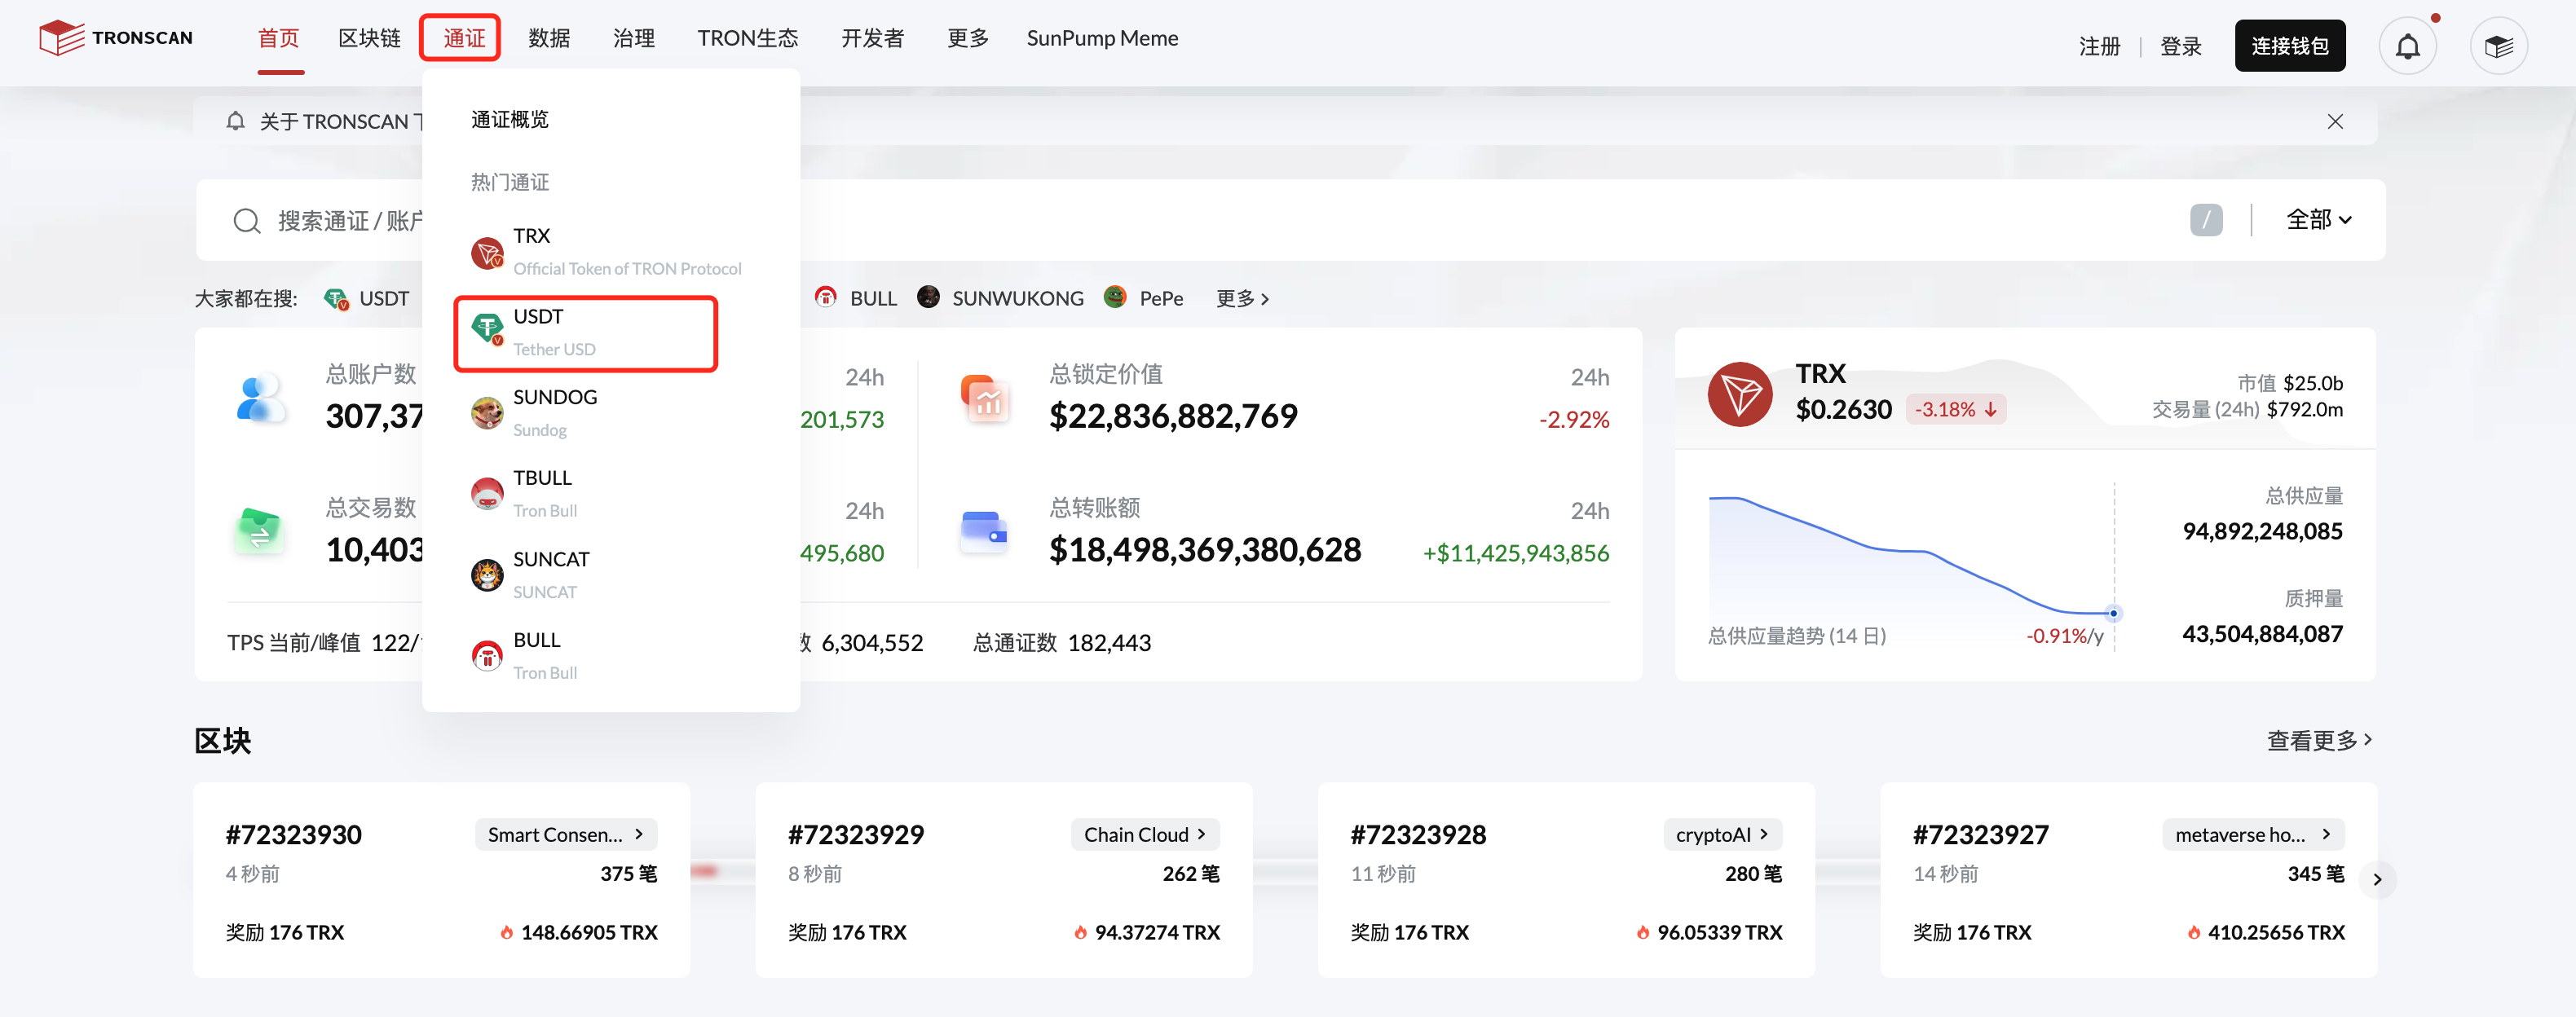Click 查看更多 for blocks
Screen dimensions: 2576x1017
pyautogui.click(x=2319, y=740)
